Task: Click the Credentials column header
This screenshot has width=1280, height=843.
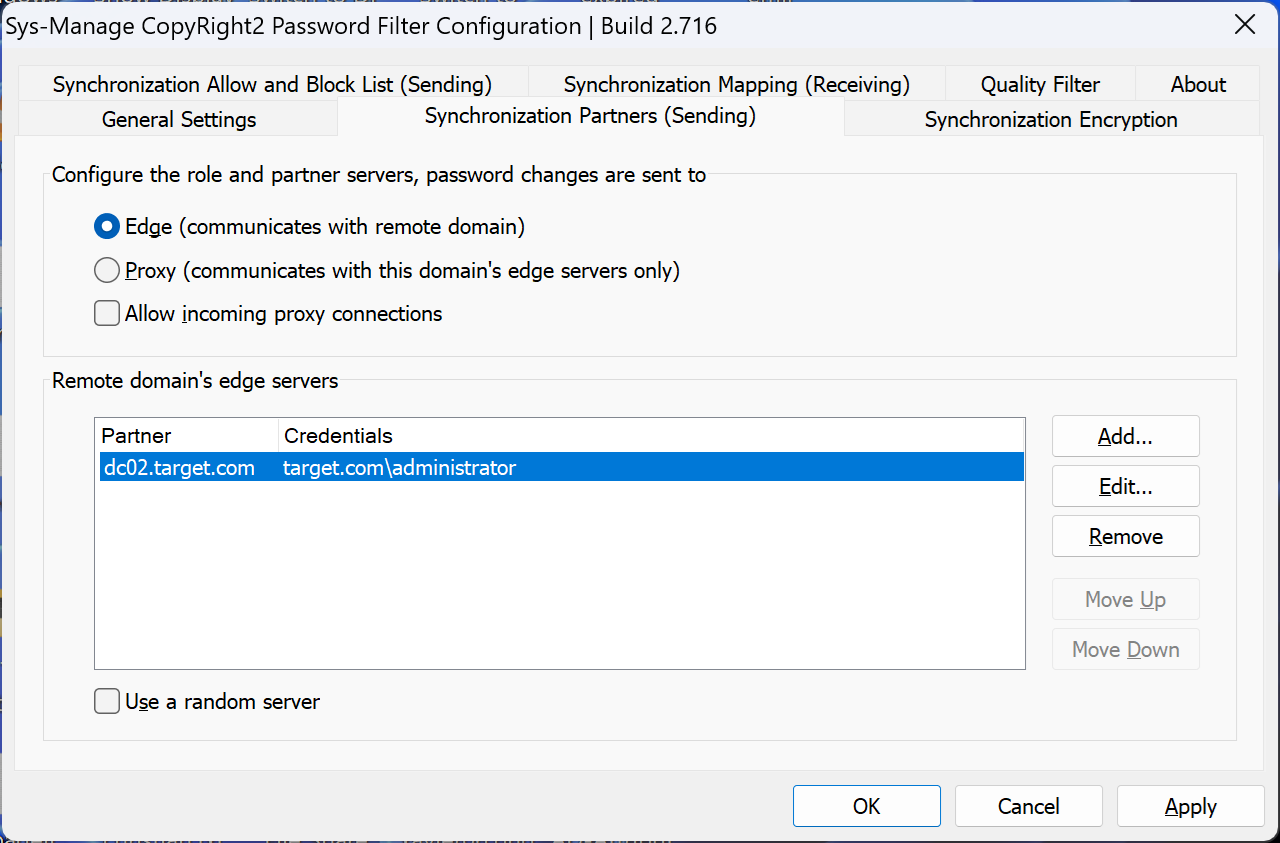Action: point(338,436)
